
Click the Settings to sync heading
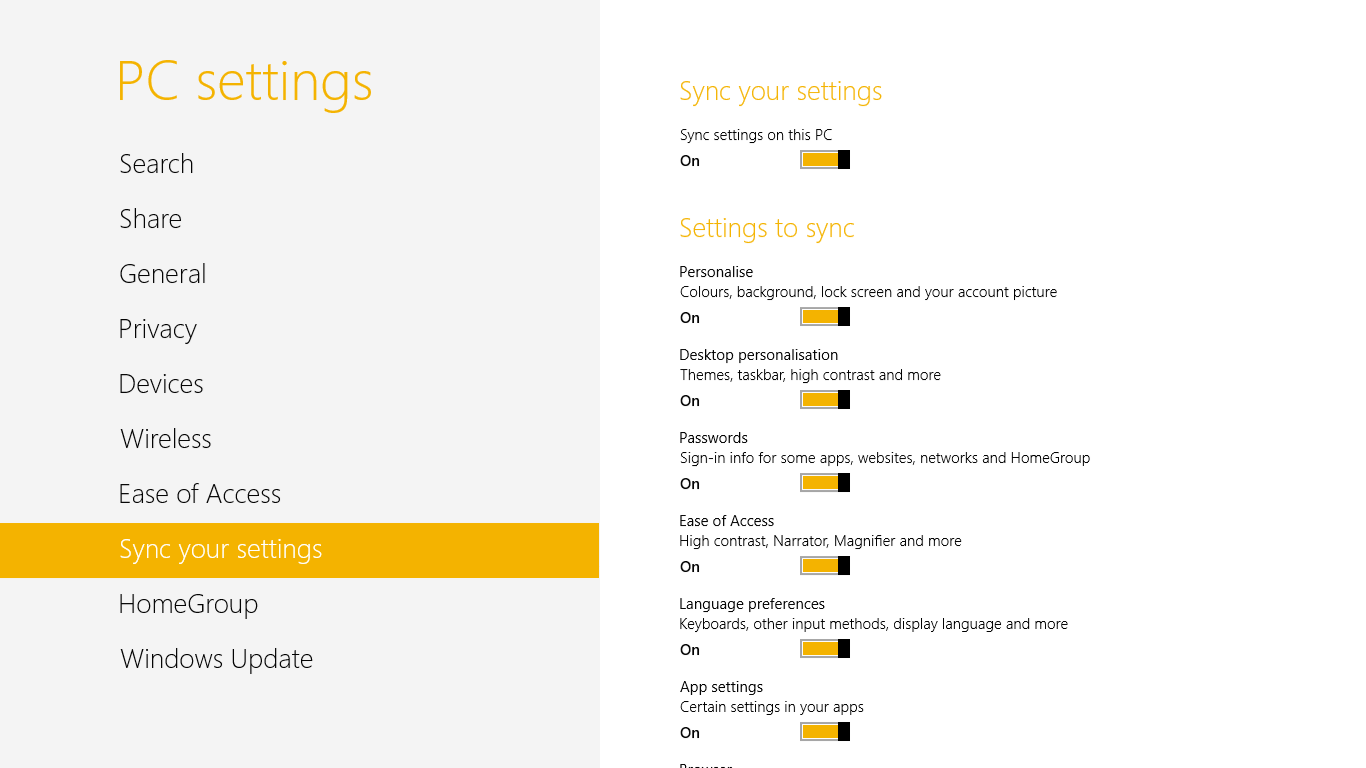(x=767, y=228)
